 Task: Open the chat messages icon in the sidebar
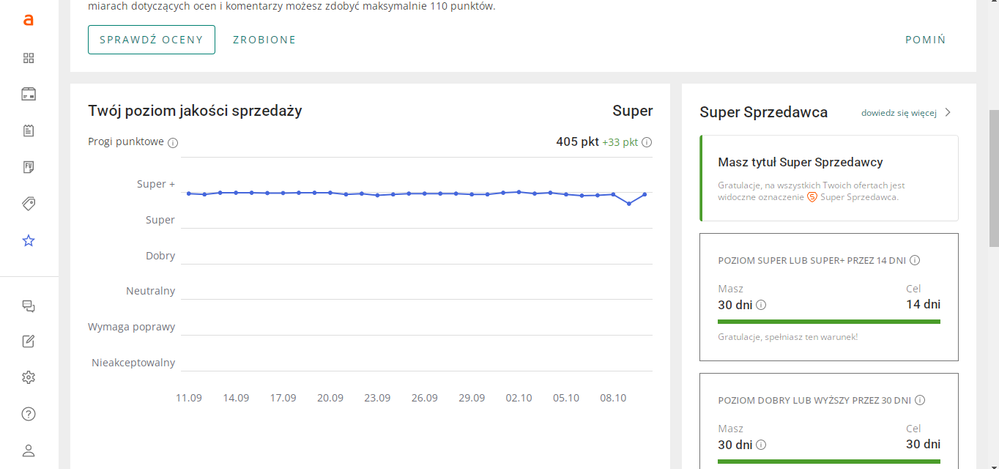(x=28, y=306)
